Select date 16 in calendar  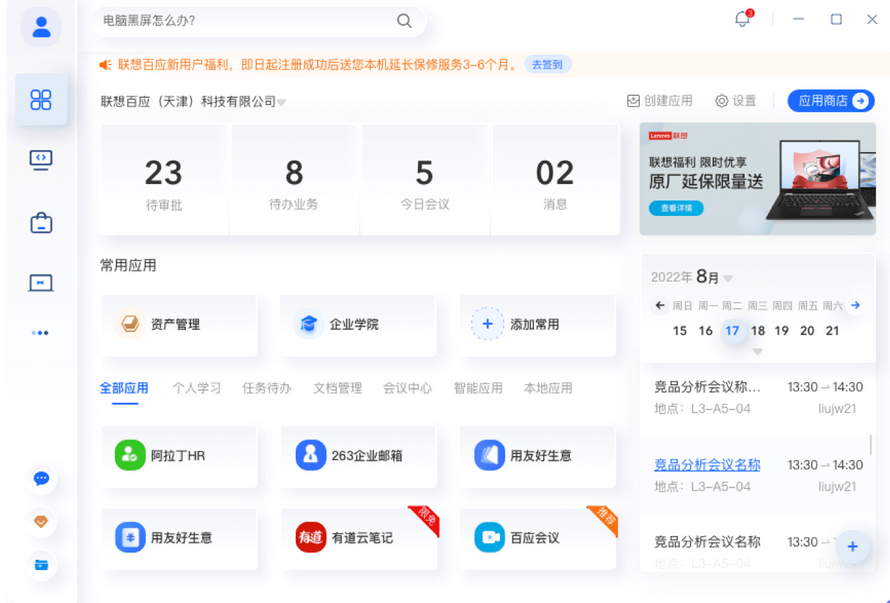coord(706,331)
